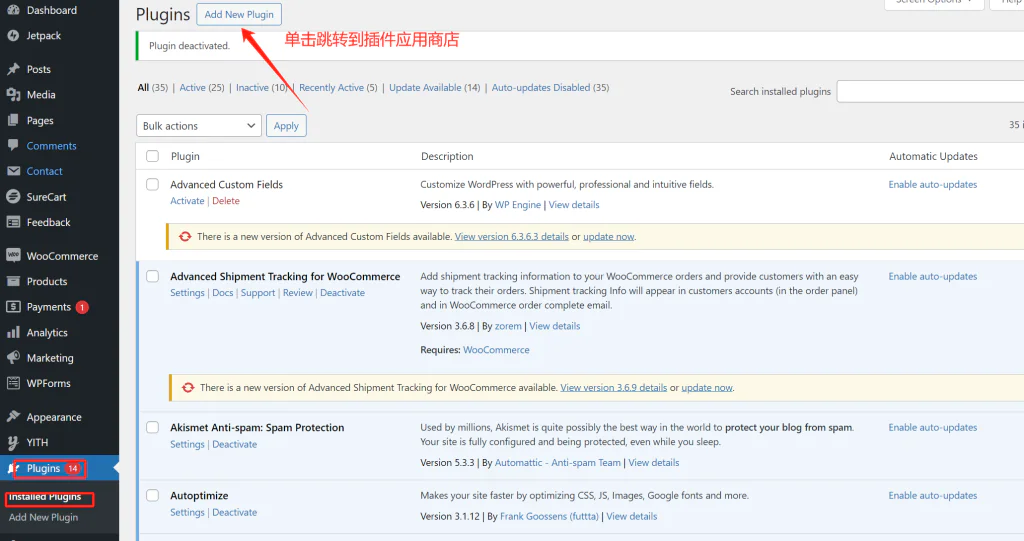Image resolution: width=1024 pixels, height=541 pixels.
Task: Click the Analytics bar chart icon
Action: [x=13, y=333]
